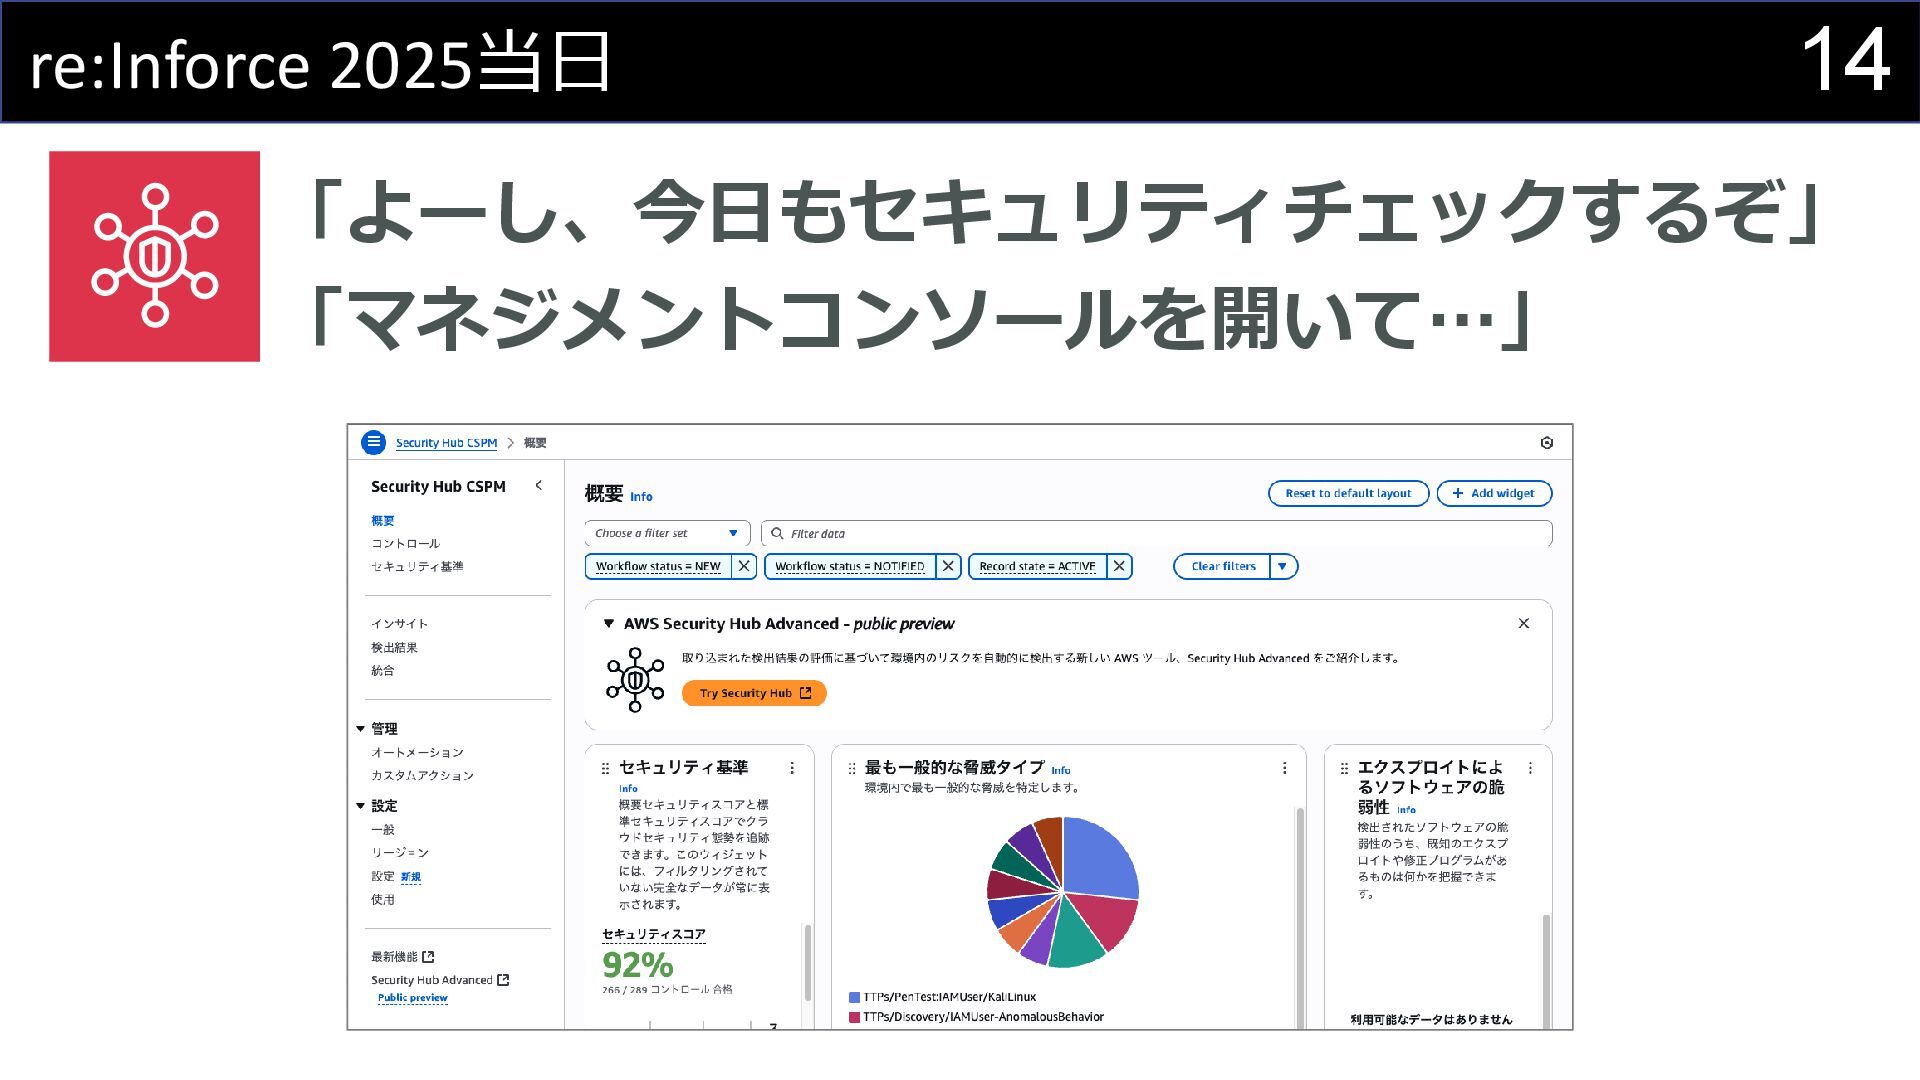Remove the Record state = ACTIVE filter
The width and height of the screenshot is (1920, 1080).
pos(1120,566)
